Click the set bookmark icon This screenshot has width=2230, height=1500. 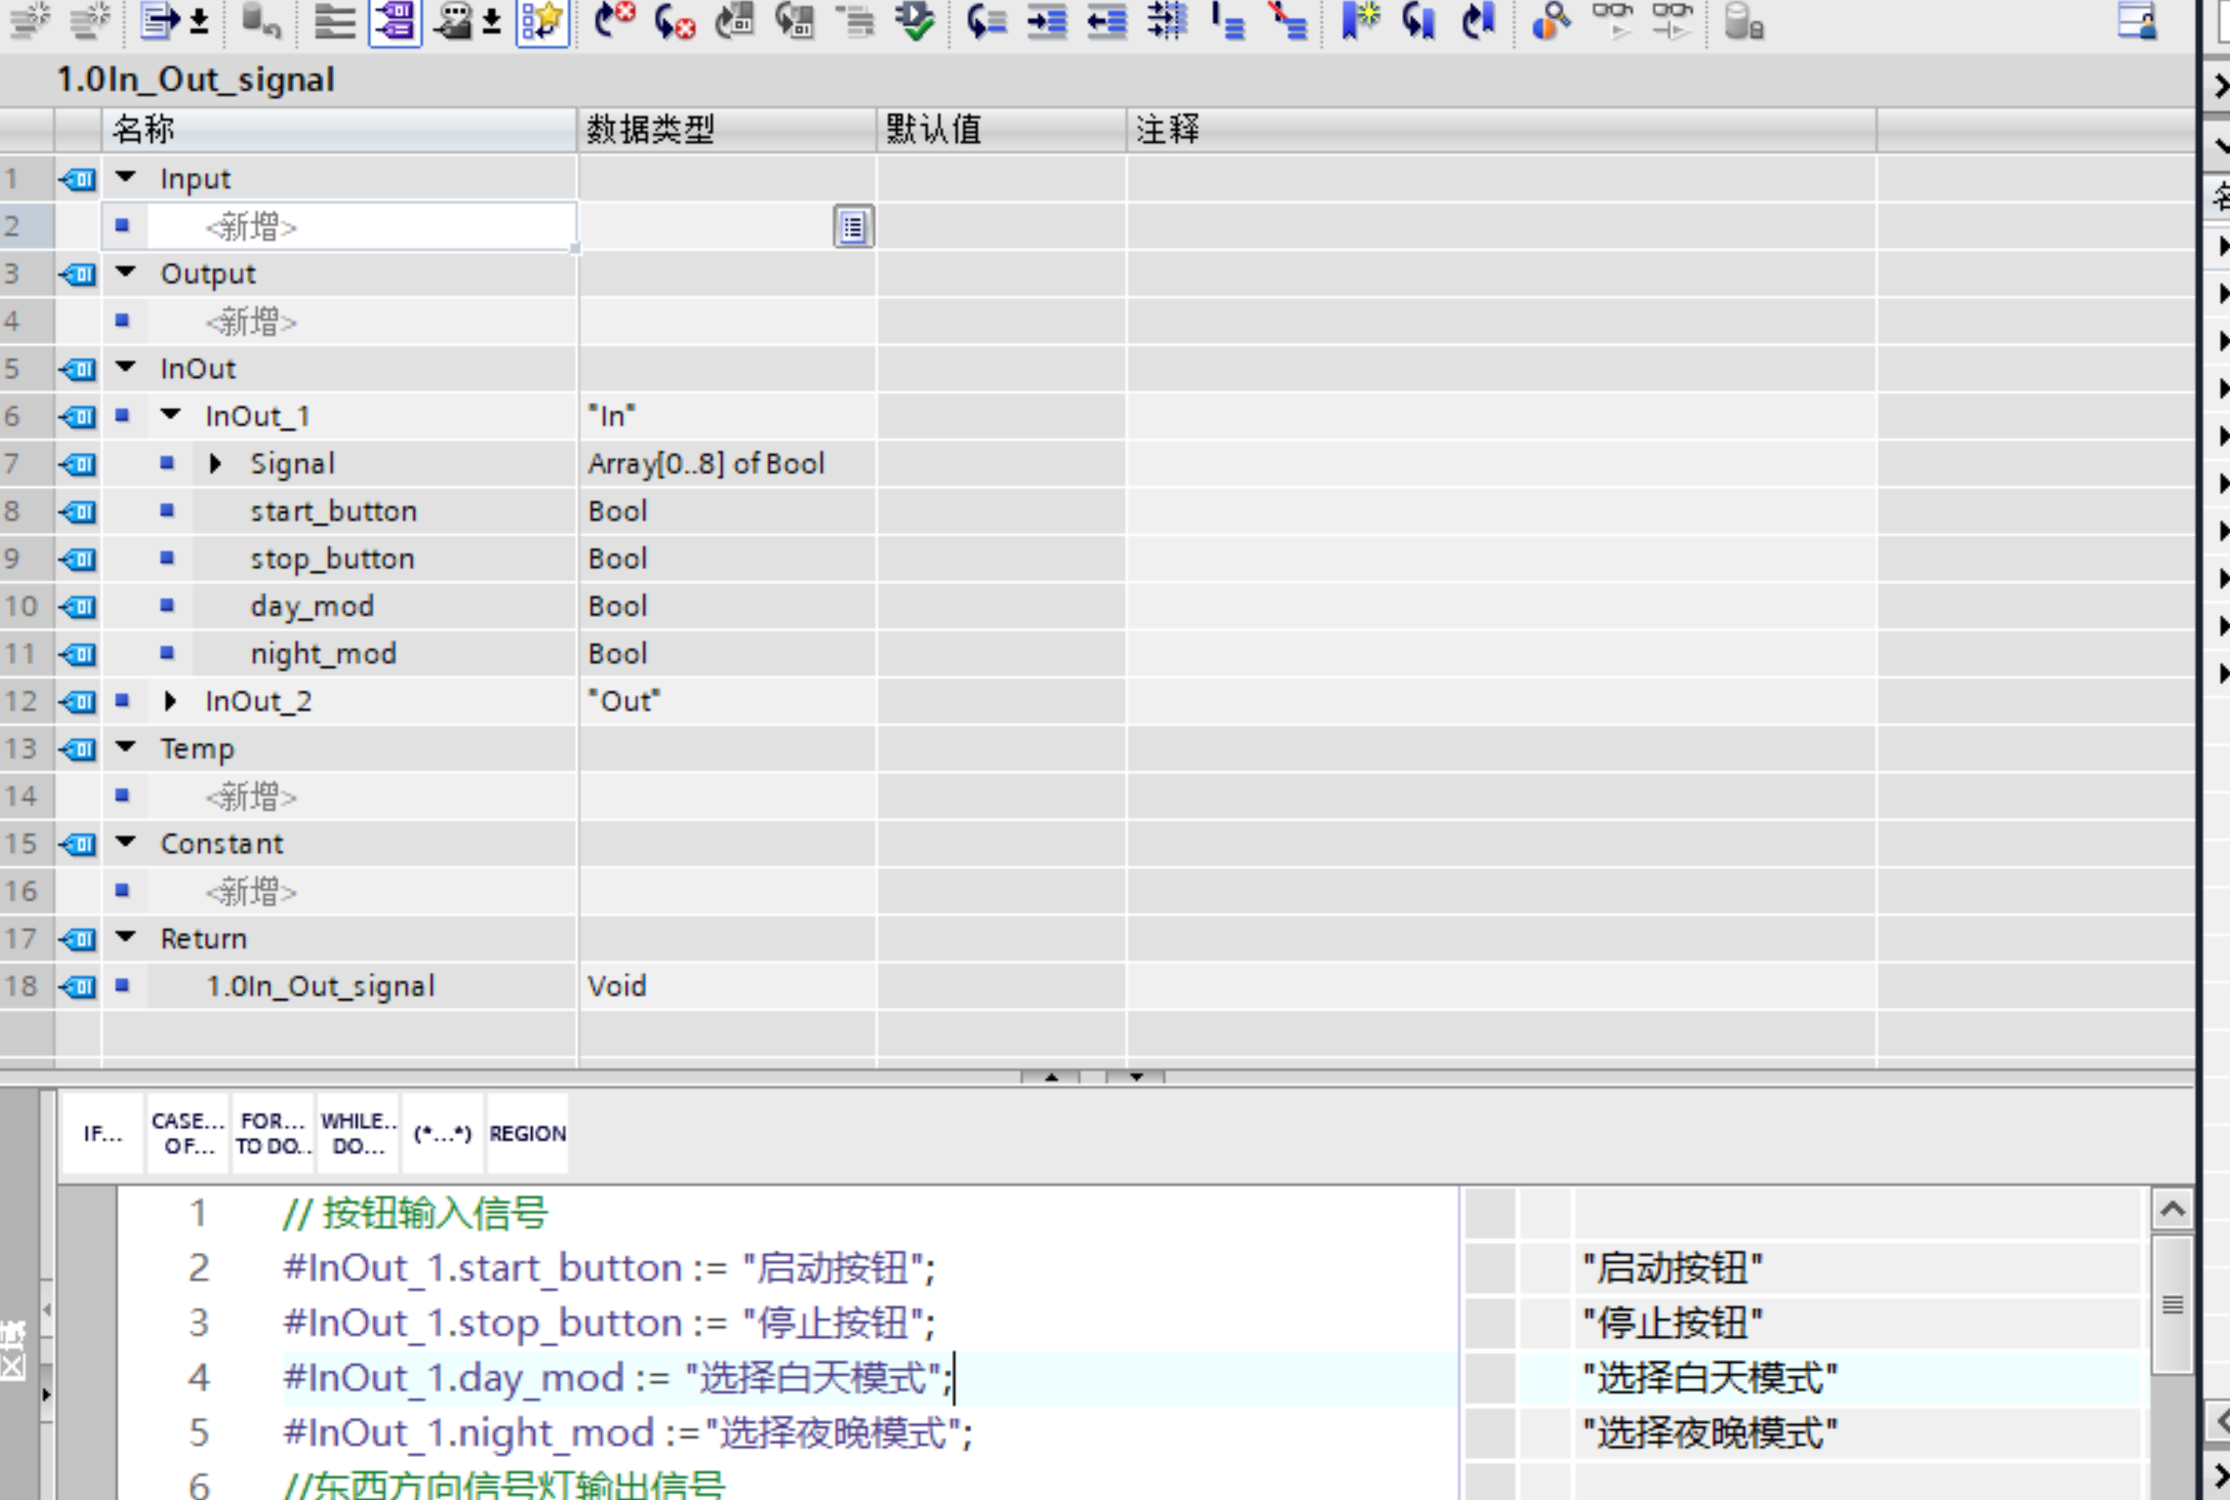point(1359,21)
